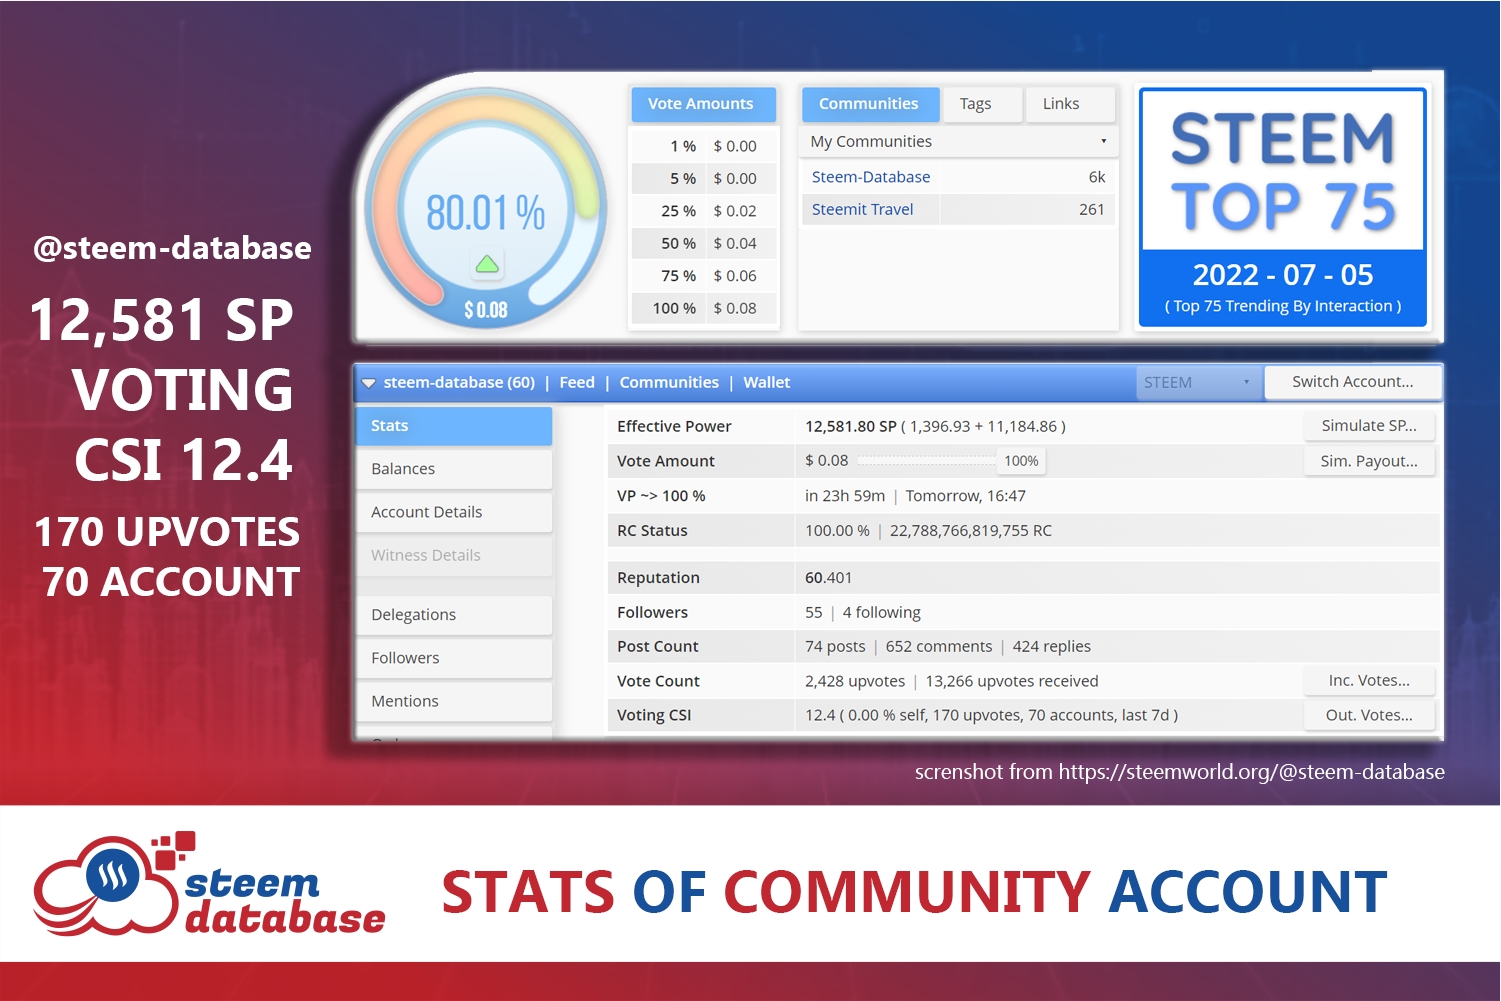Open the STEEM currency dropdown
This screenshot has width=1501, height=1001.
tap(1197, 382)
